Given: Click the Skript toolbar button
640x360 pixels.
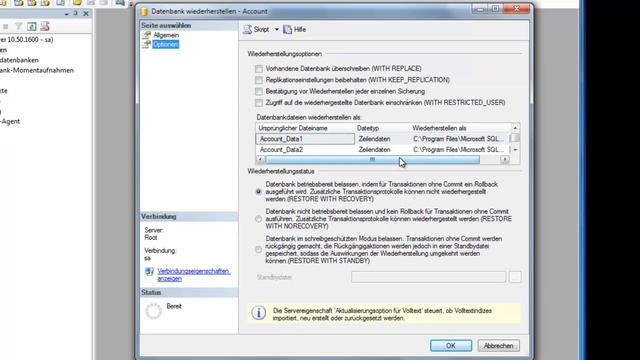Looking at the screenshot, I should coord(256,29).
